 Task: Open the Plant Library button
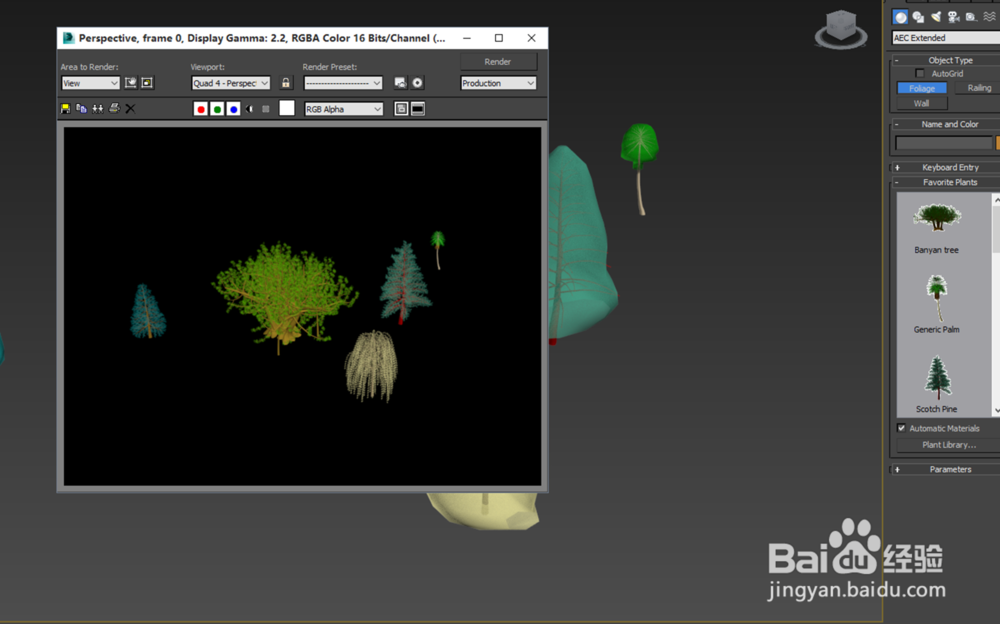[948, 445]
